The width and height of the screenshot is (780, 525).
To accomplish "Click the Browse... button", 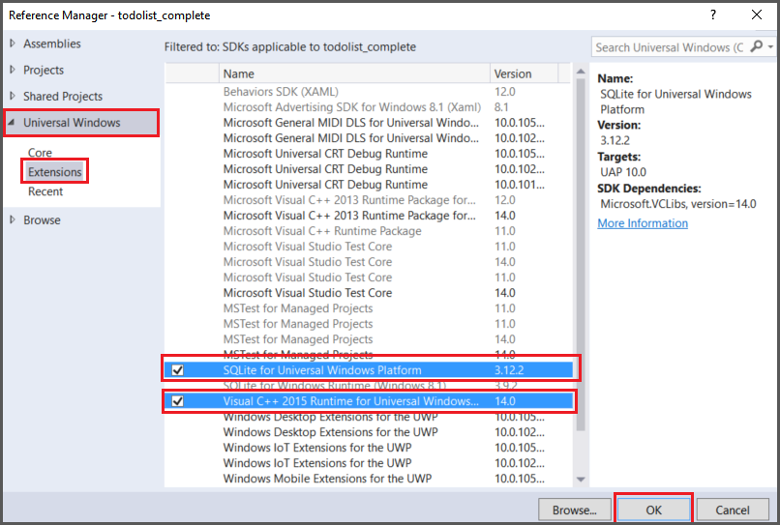I will tap(574, 510).
